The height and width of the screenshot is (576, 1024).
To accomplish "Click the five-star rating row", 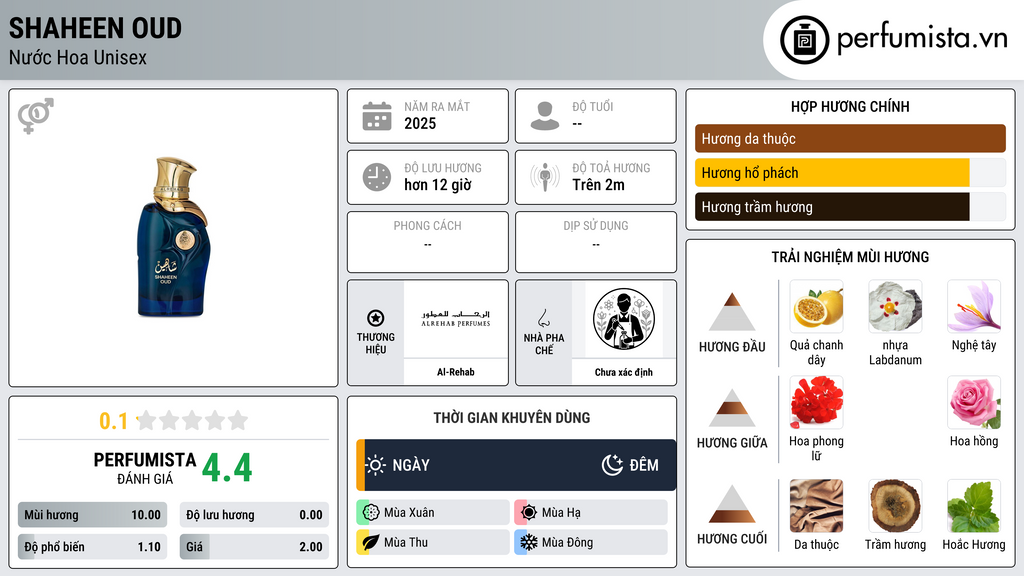I will point(192,420).
